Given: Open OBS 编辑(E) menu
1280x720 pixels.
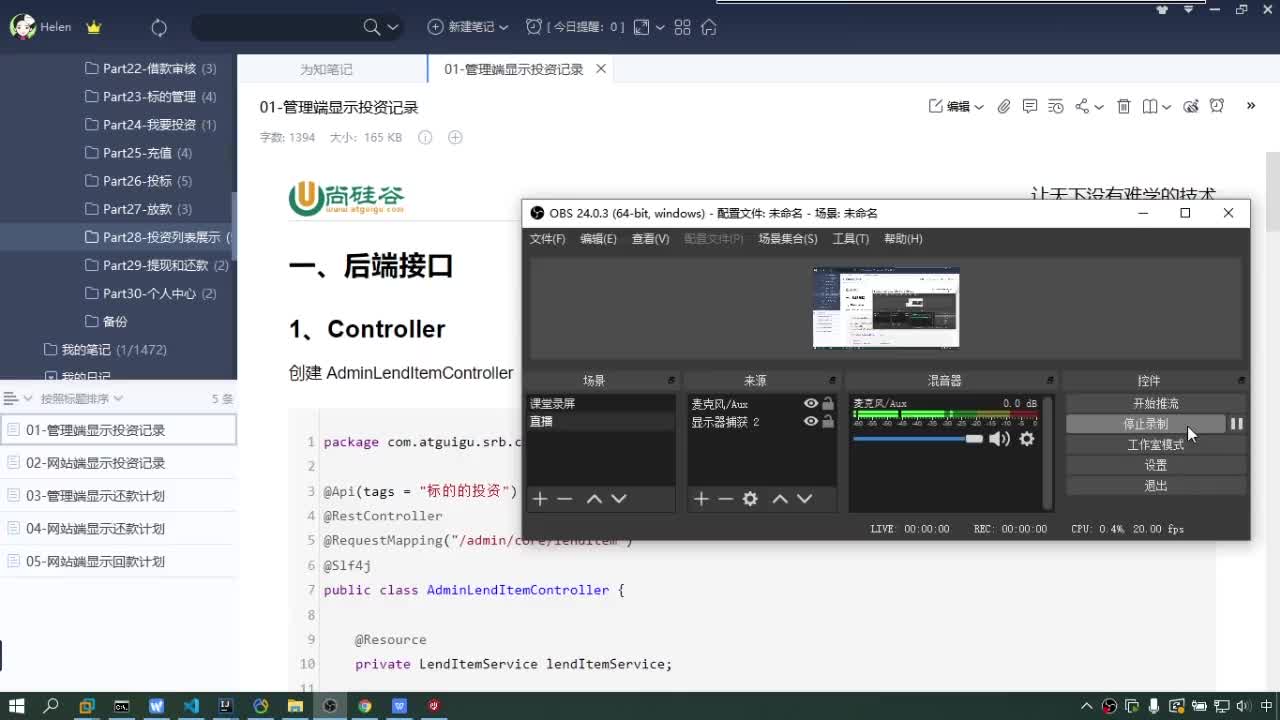Looking at the screenshot, I should pos(598,239).
